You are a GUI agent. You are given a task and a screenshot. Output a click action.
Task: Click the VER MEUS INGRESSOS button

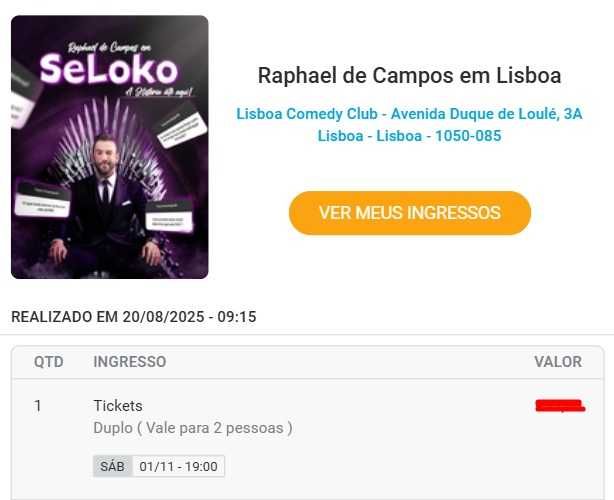click(409, 213)
